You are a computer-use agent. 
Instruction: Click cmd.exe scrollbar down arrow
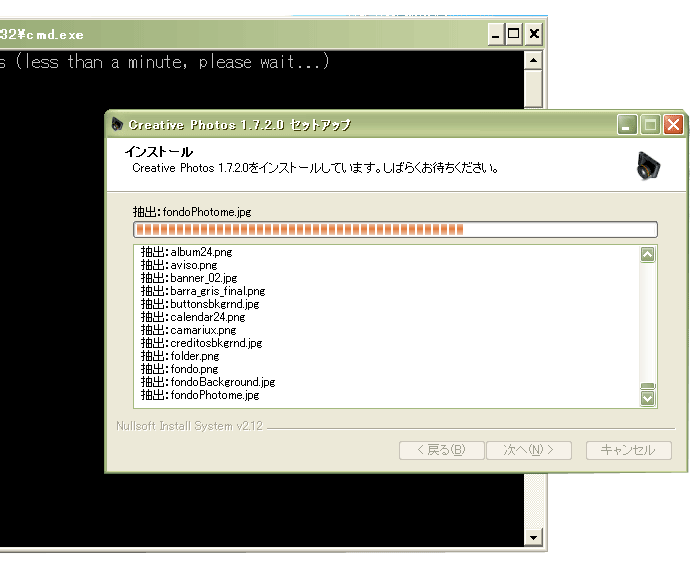click(x=533, y=538)
